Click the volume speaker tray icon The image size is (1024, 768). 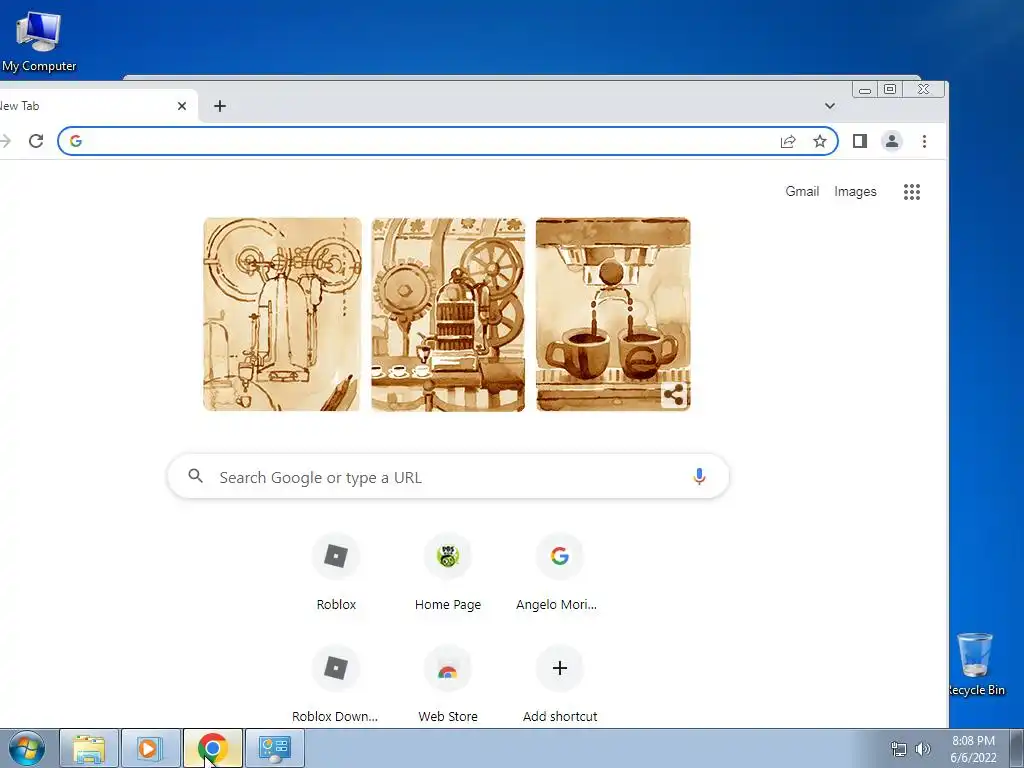pos(922,749)
